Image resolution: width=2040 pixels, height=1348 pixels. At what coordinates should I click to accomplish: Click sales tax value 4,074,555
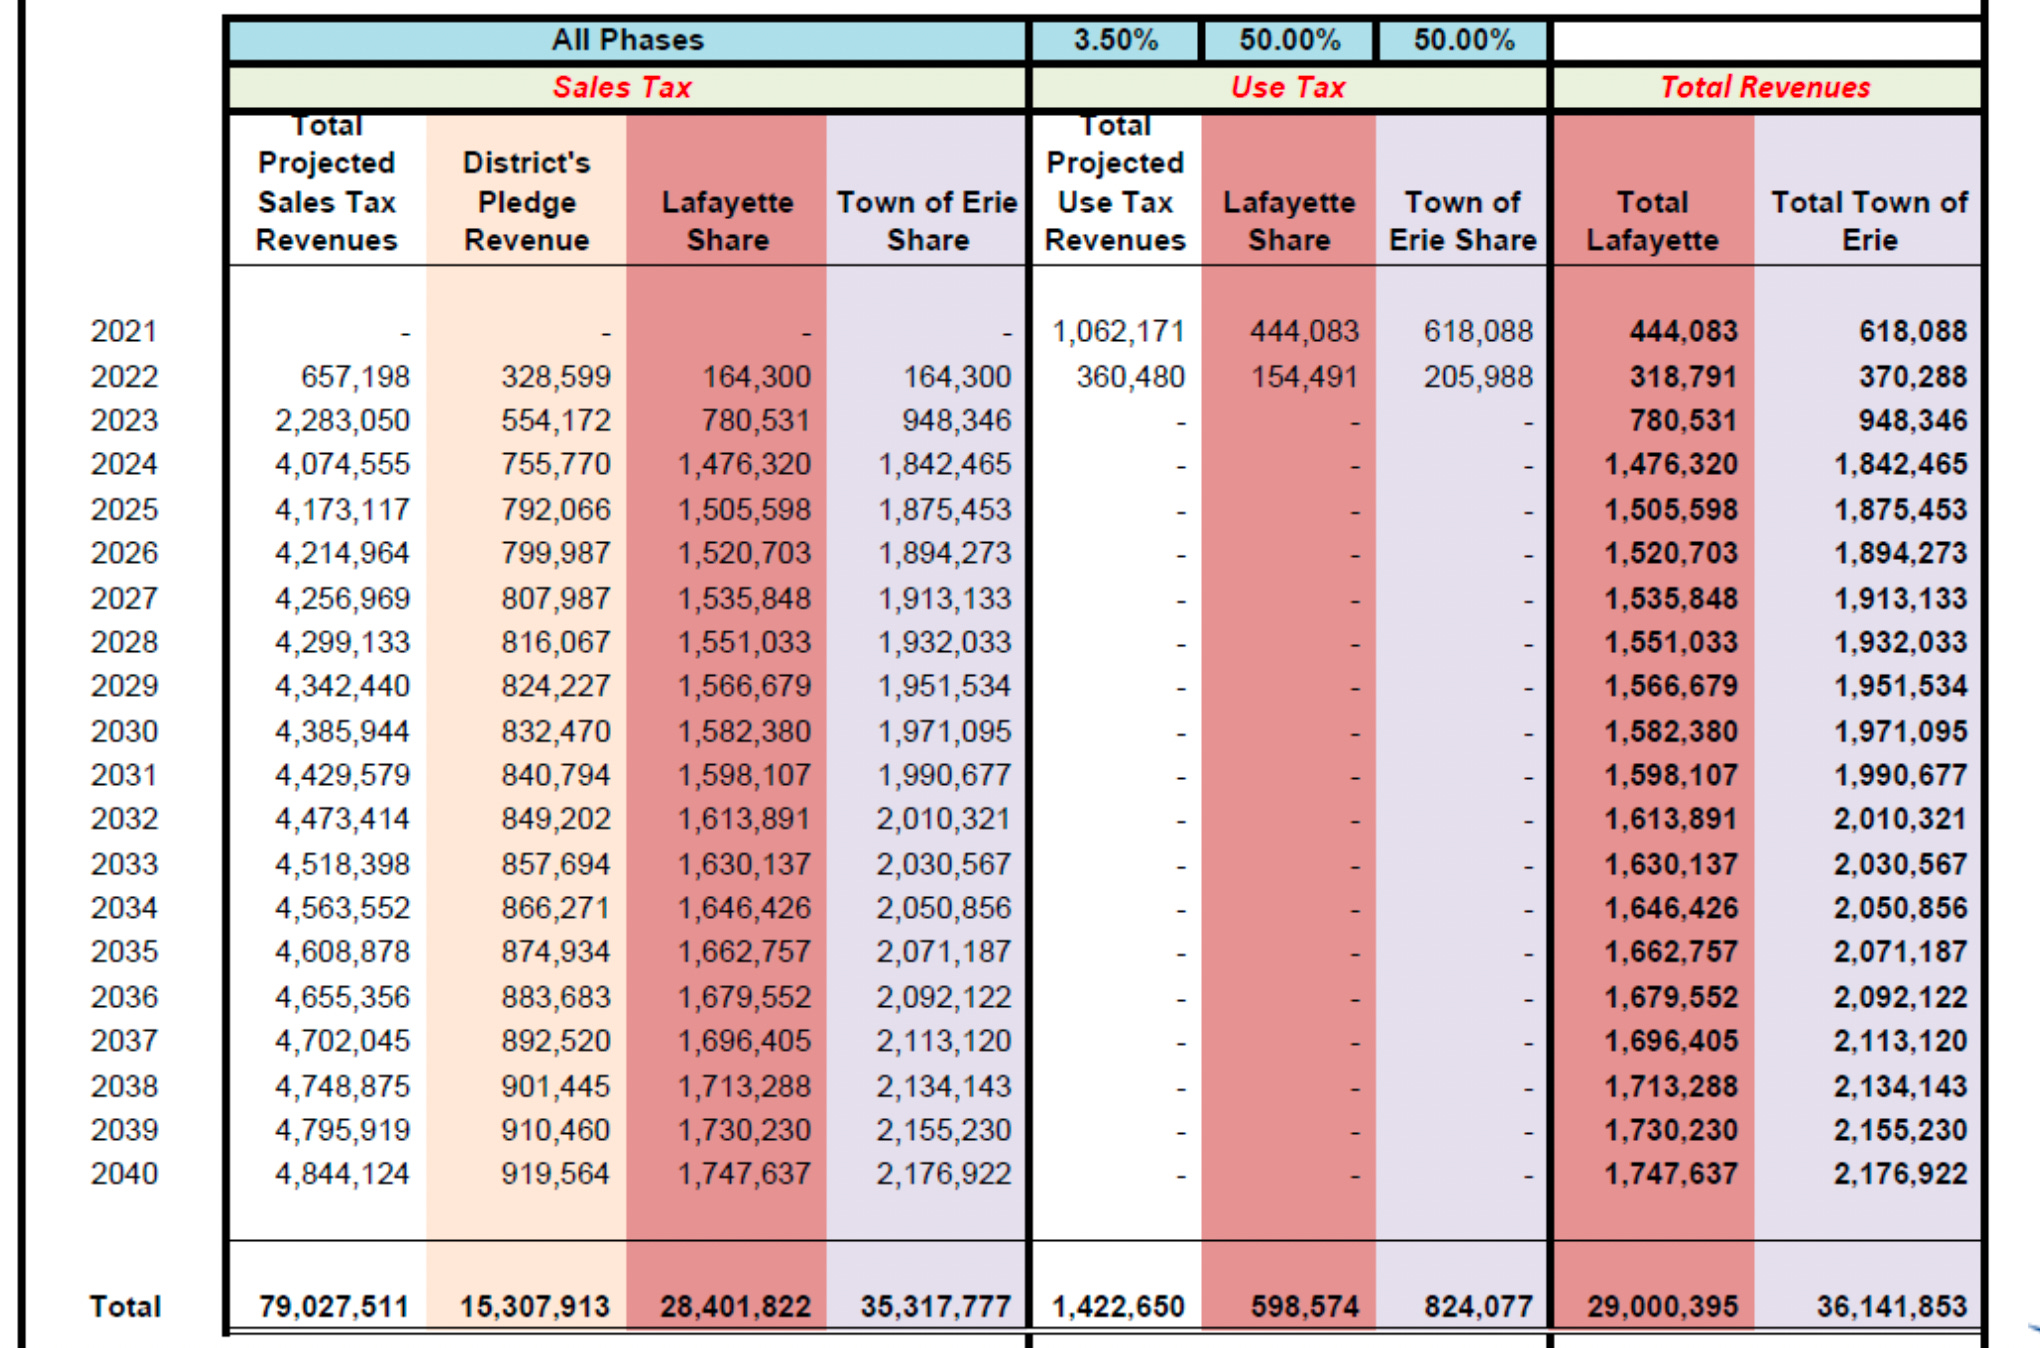point(342,465)
